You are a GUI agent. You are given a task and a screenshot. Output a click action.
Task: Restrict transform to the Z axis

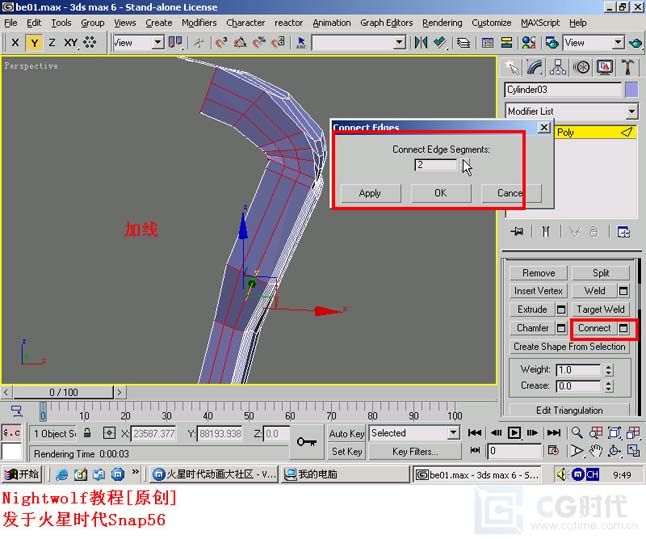pos(52,42)
